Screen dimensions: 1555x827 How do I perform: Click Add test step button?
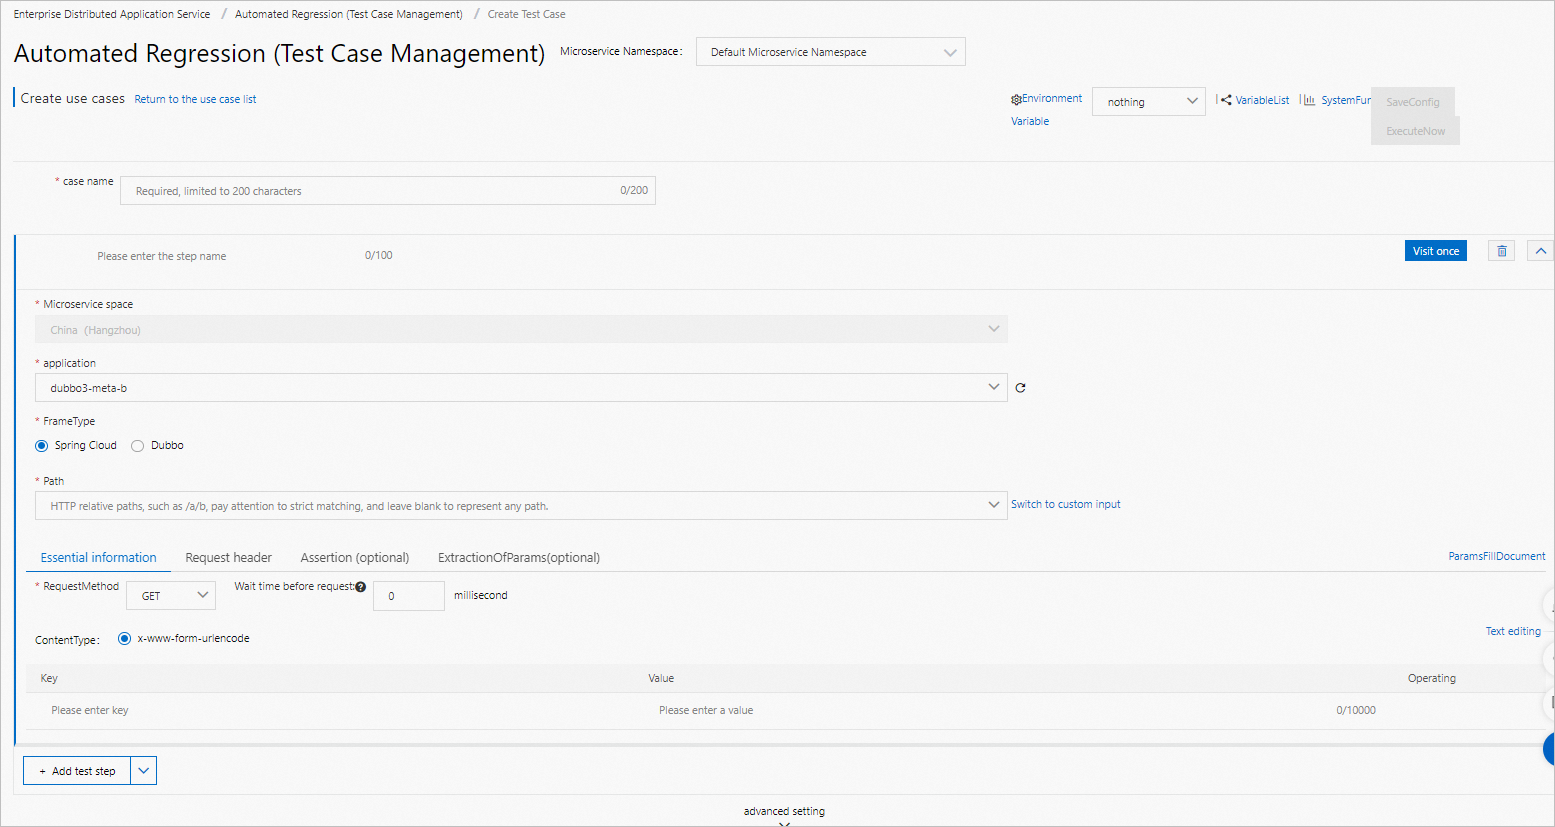(x=77, y=771)
